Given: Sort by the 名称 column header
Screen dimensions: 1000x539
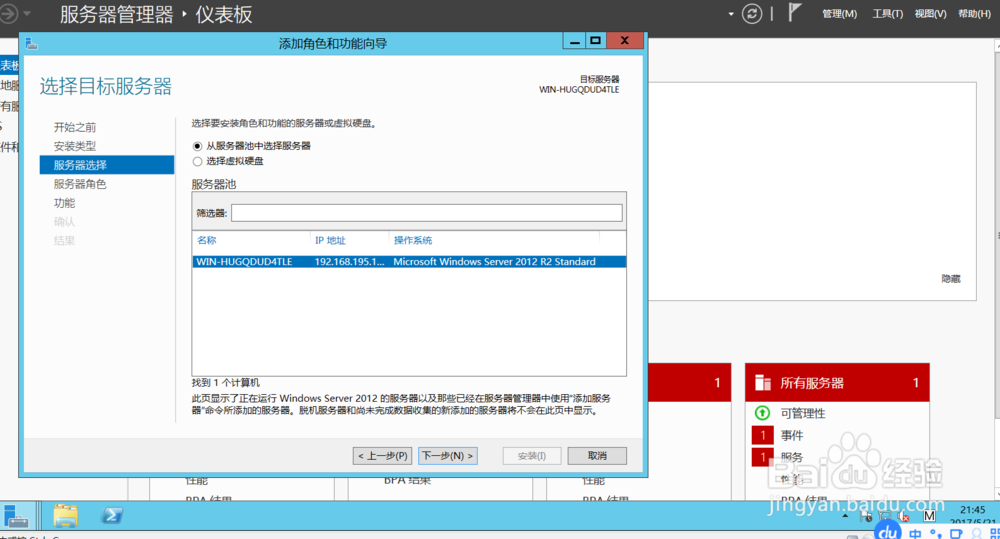Looking at the screenshot, I should click(x=207, y=240).
